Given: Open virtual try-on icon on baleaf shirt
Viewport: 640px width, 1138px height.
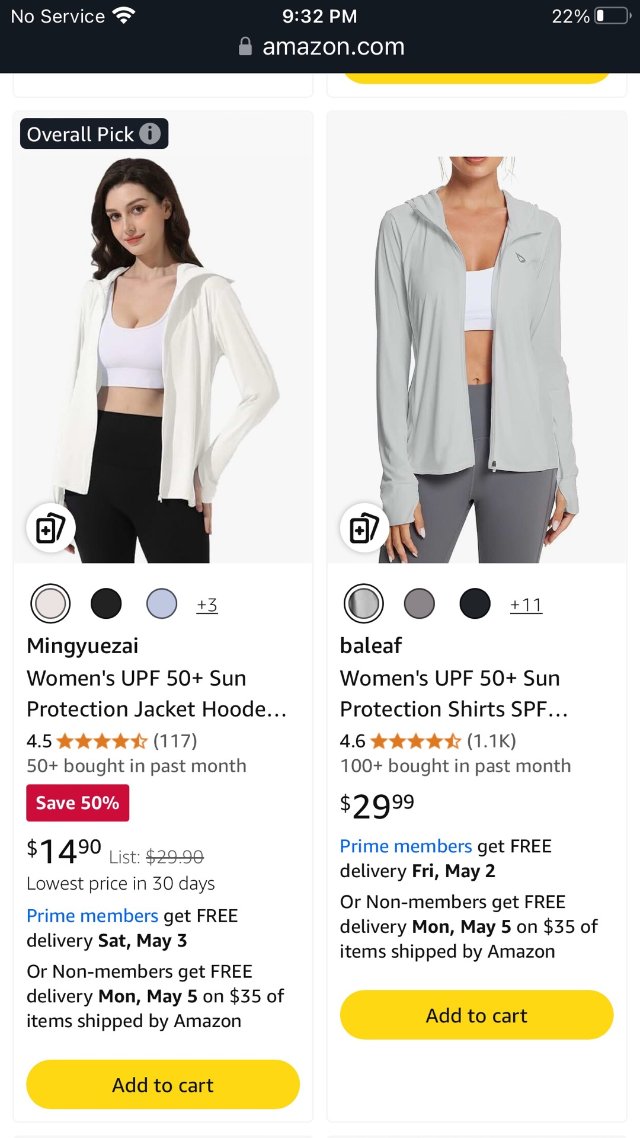Looking at the screenshot, I should pos(364,528).
